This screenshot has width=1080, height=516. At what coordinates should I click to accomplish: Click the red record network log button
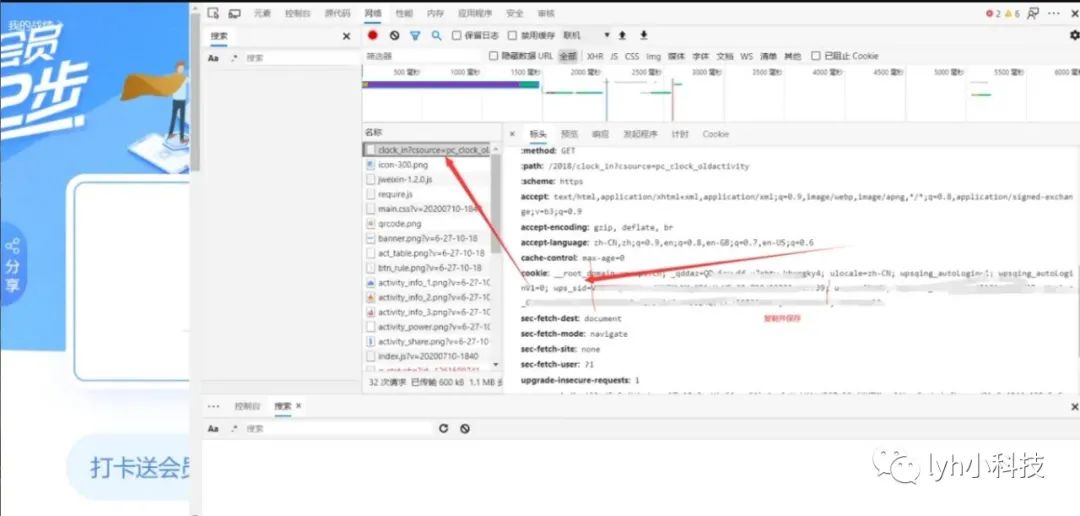[x=373, y=35]
